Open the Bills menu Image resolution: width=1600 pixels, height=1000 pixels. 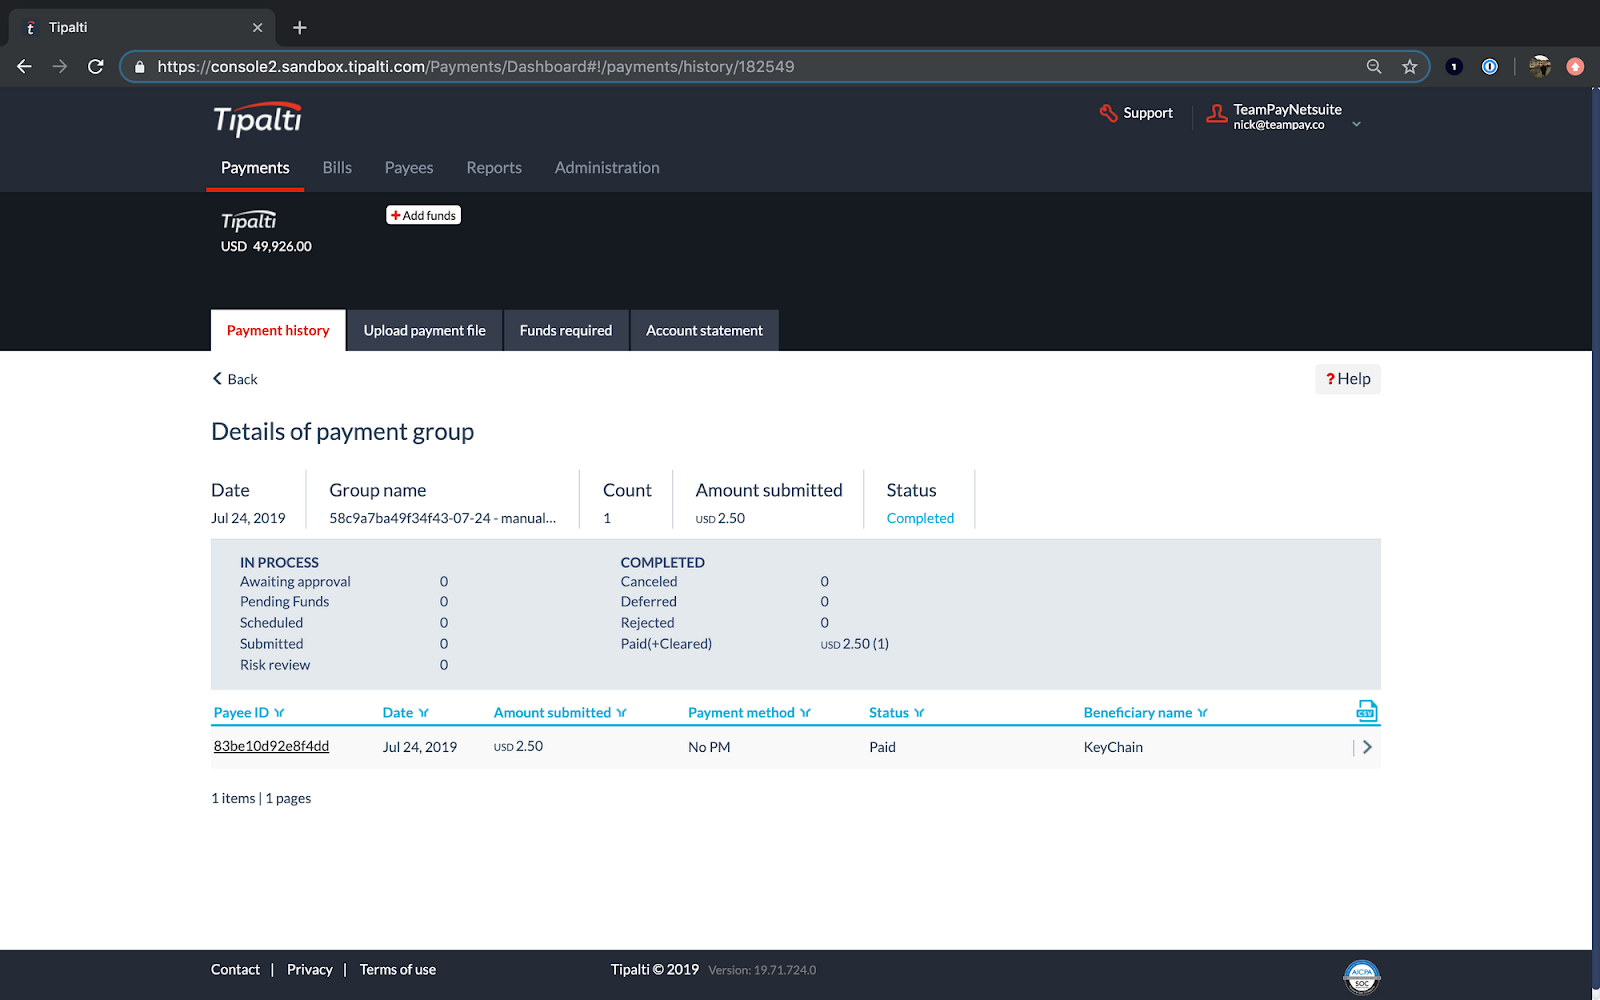(337, 168)
